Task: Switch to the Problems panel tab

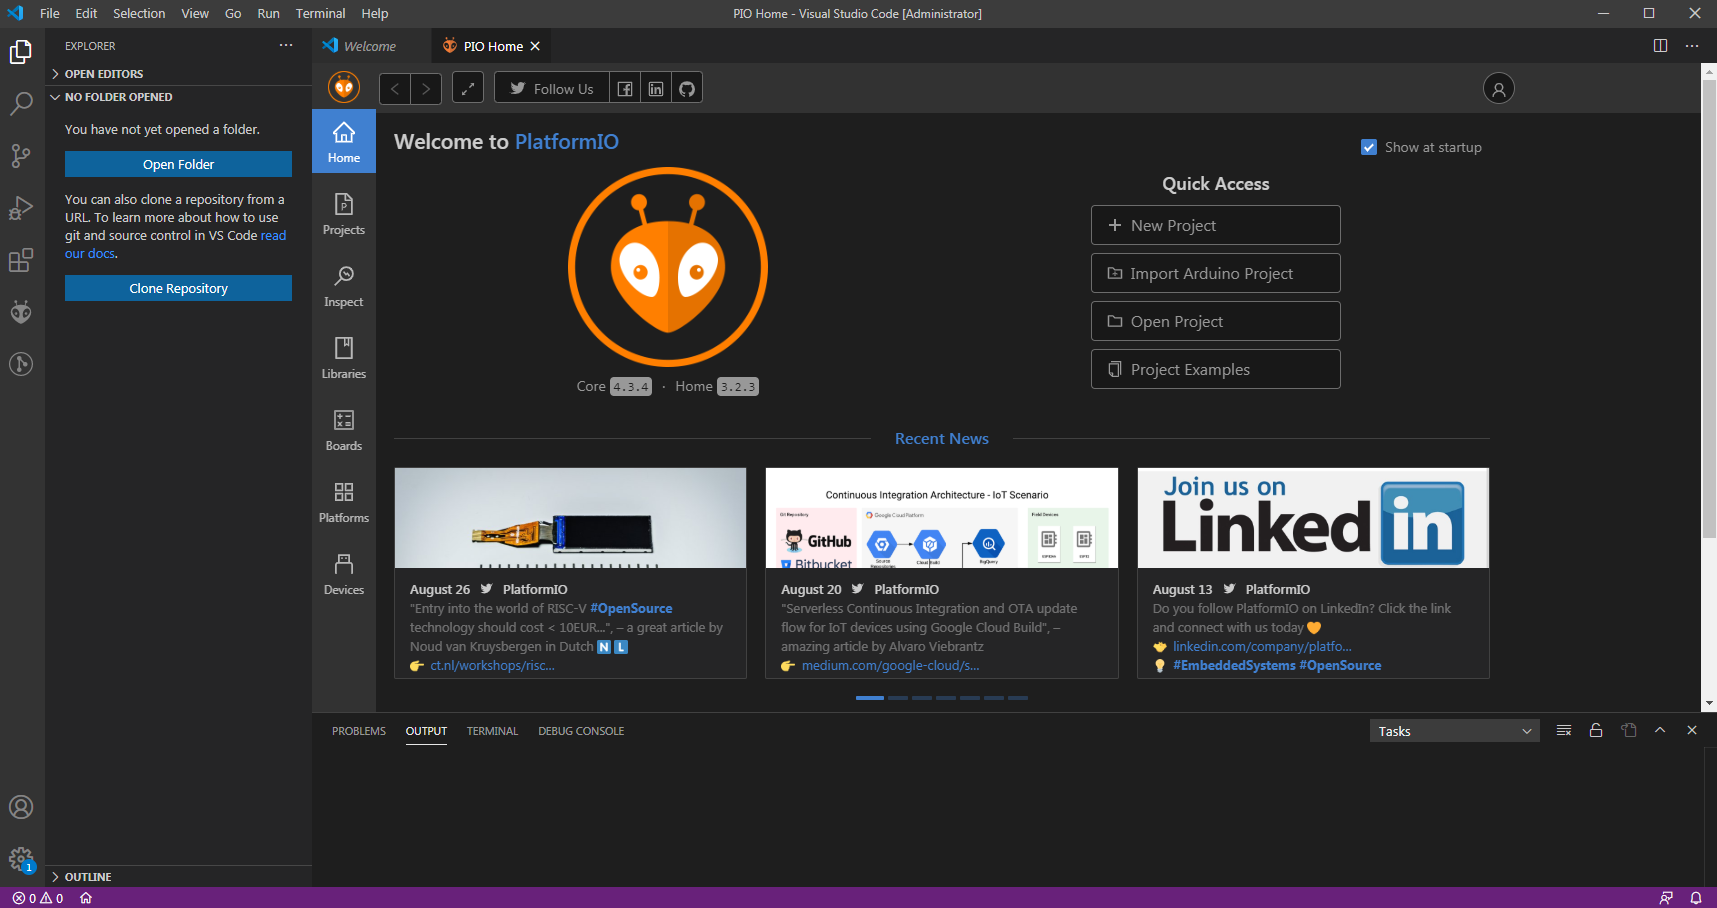Action: 359,731
